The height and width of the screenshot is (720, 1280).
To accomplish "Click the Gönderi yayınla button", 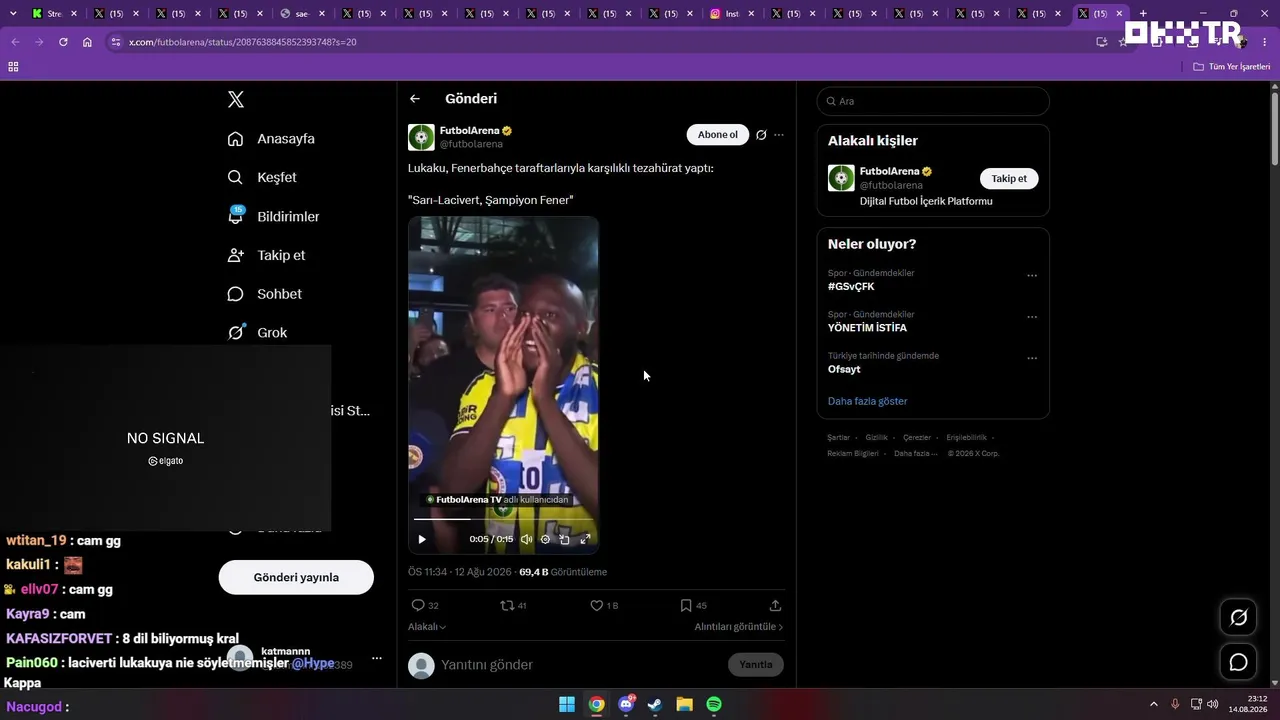I will (x=296, y=577).
